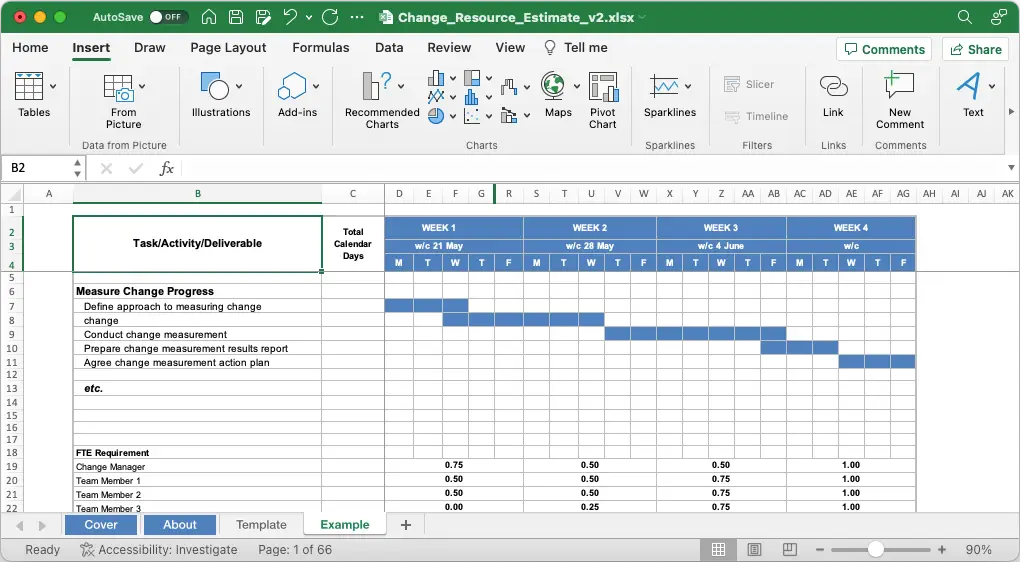Image resolution: width=1020 pixels, height=562 pixels.
Task: Click the Maps globe icon
Action: tap(553, 86)
